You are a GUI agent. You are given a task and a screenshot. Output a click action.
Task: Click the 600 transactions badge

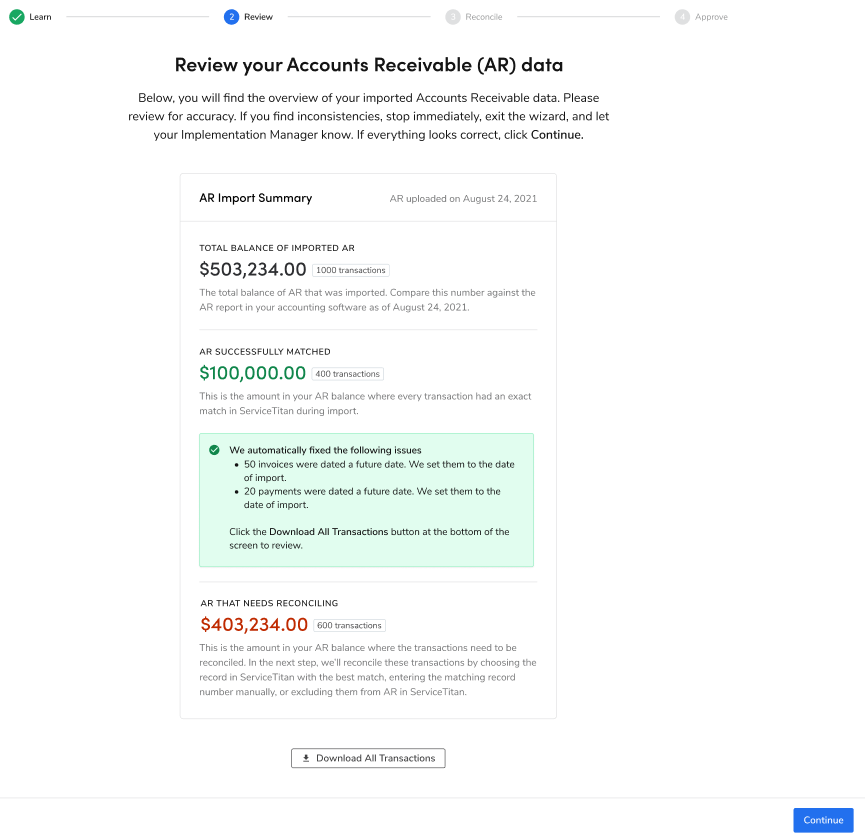349,626
